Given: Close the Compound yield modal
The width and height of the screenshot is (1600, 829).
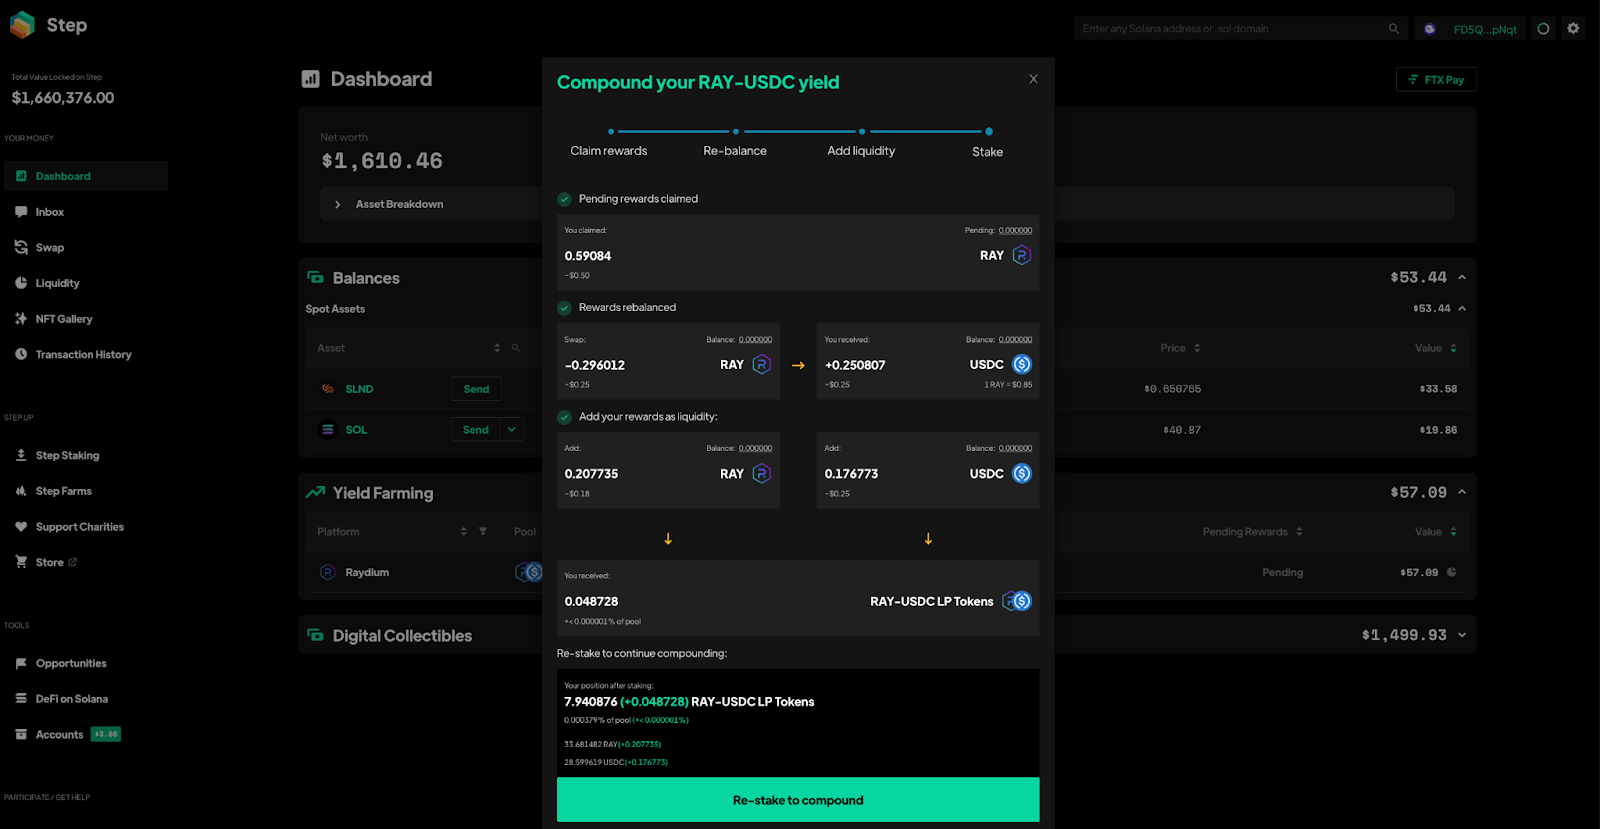Looking at the screenshot, I should click(1033, 79).
